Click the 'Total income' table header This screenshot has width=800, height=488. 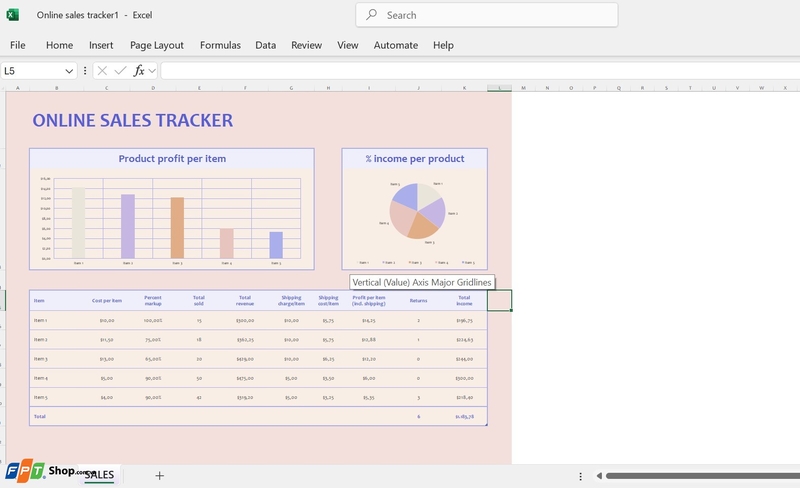coord(464,301)
